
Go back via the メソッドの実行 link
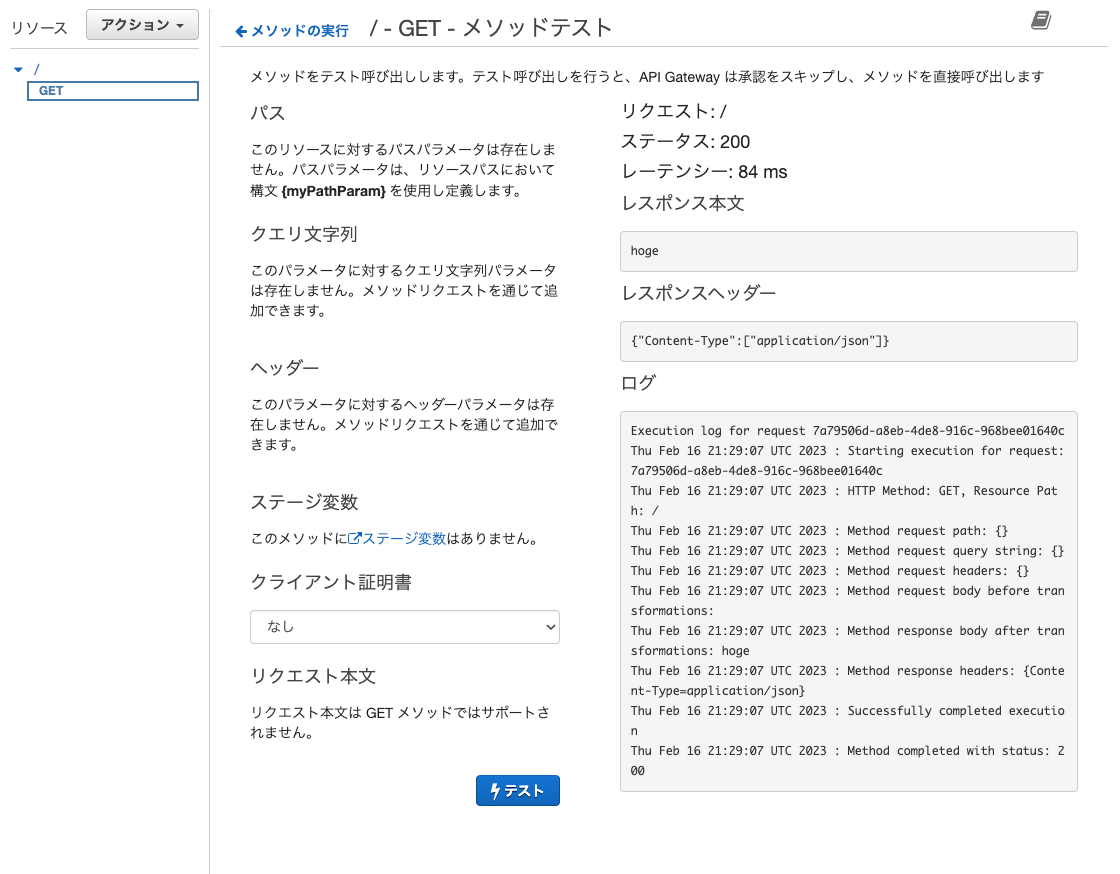pos(299,31)
